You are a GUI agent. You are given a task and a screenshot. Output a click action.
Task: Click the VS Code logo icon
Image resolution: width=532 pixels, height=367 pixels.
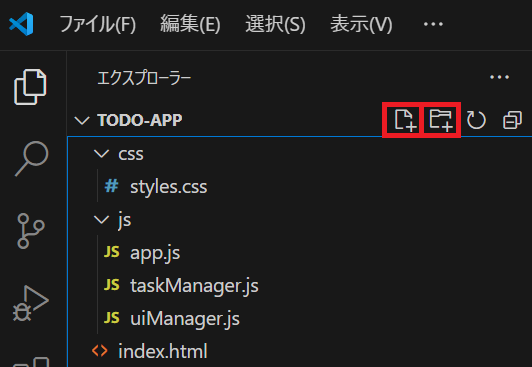click(x=21, y=24)
